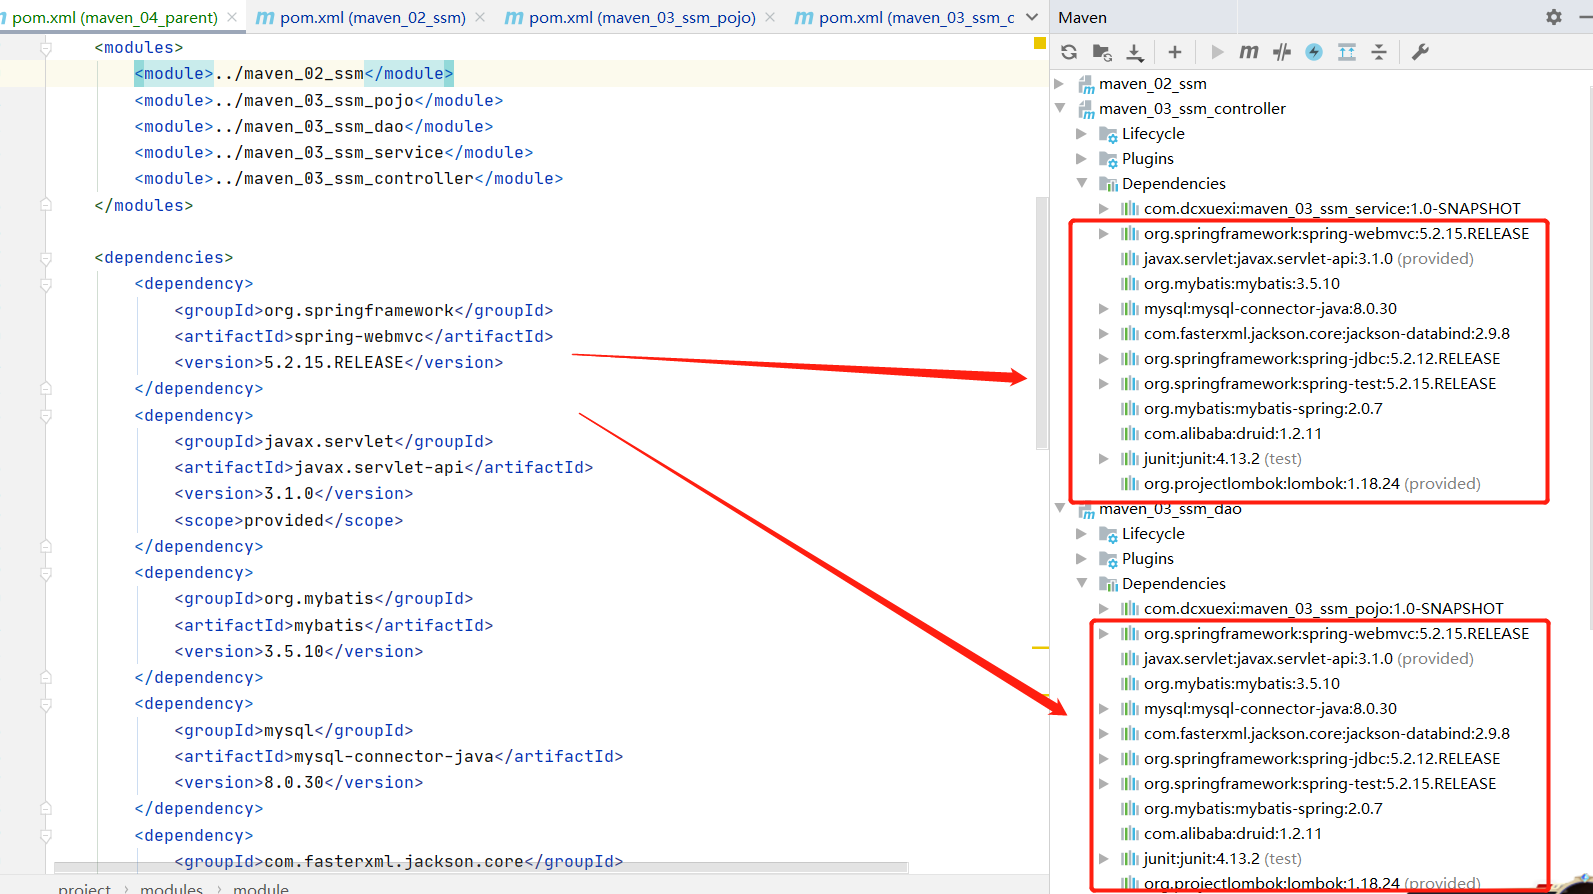Screen dimensions: 1593x894
Task: Click Dependencies folder icon under maven_03_ssm_dao
Action: [1108, 584]
